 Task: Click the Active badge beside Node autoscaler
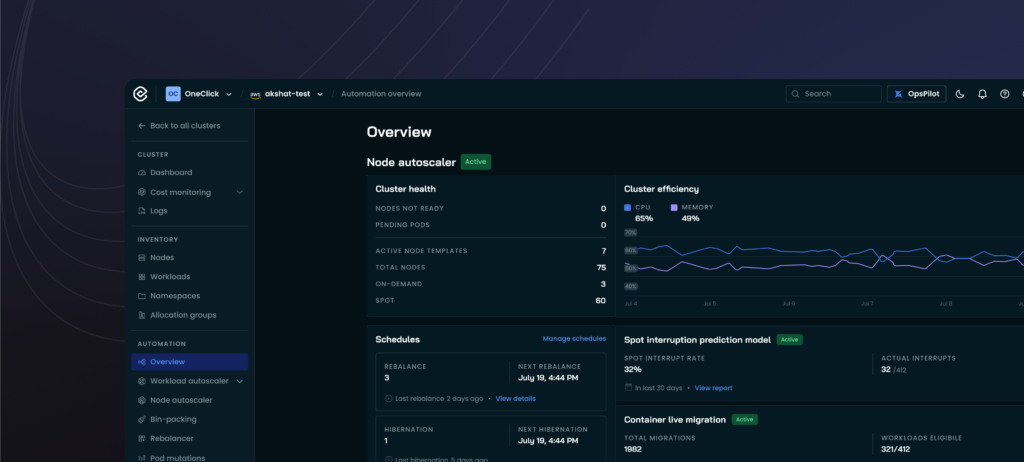click(x=475, y=161)
